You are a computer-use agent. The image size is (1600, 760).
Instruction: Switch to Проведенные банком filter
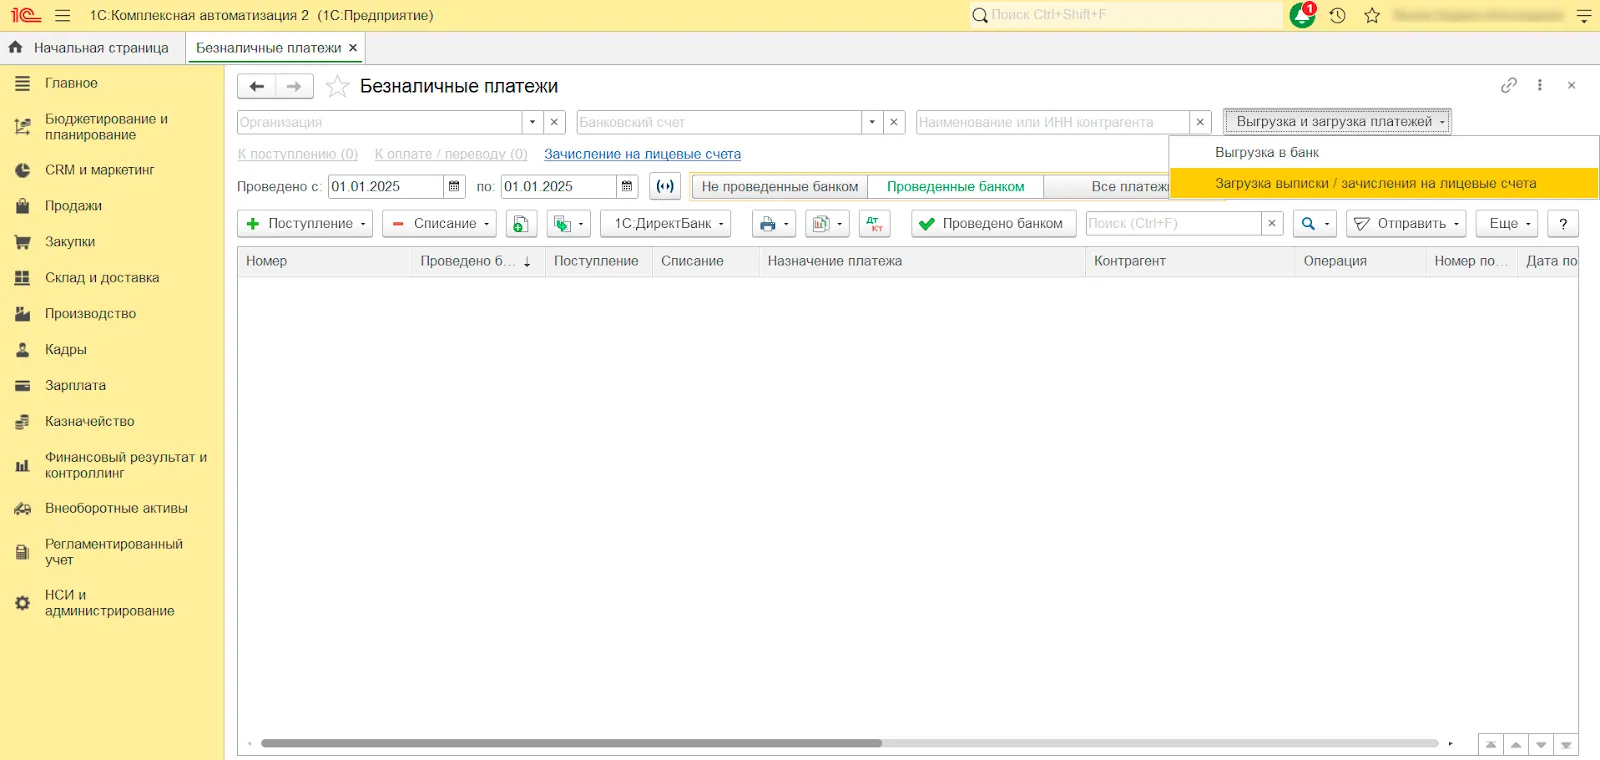(x=955, y=187)
